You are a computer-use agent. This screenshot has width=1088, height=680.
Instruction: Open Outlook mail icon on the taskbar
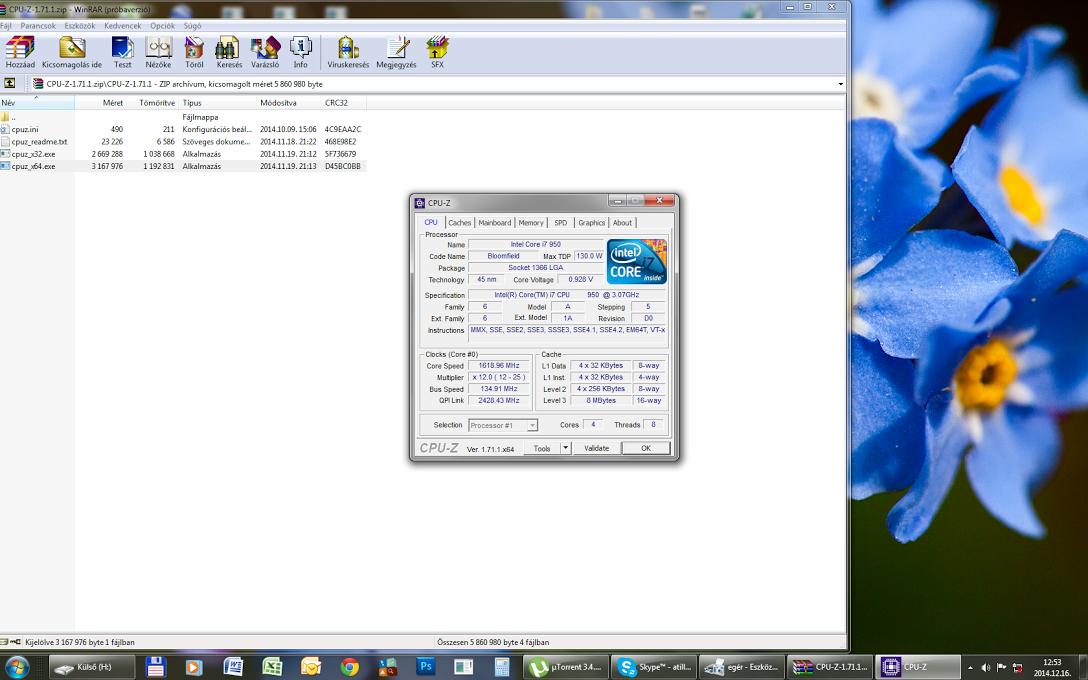311,668
